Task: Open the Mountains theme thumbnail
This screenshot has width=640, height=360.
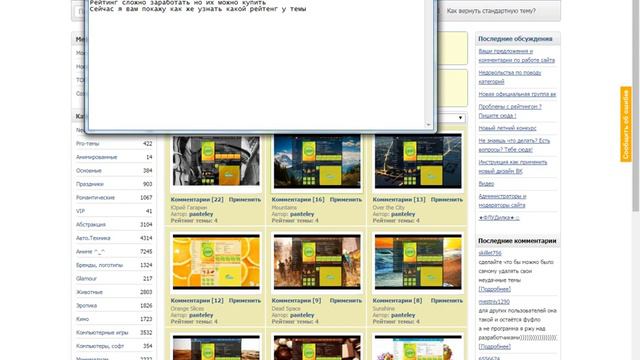Action: pyautogui.click(x=317, y=162)
